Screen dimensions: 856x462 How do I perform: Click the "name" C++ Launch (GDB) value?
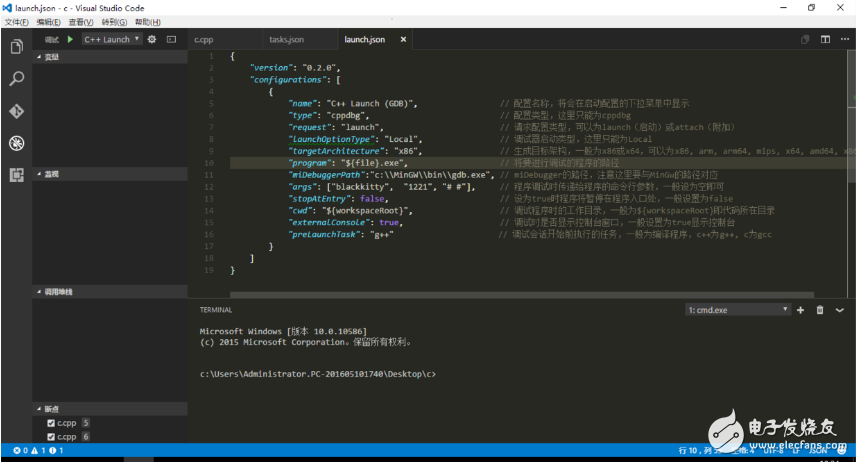pyautogui.click(x=370, y=103)
